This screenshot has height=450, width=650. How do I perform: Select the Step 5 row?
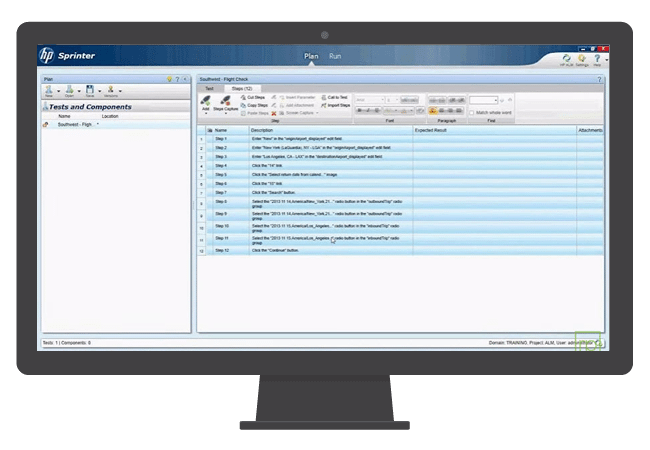pos(400,175)
